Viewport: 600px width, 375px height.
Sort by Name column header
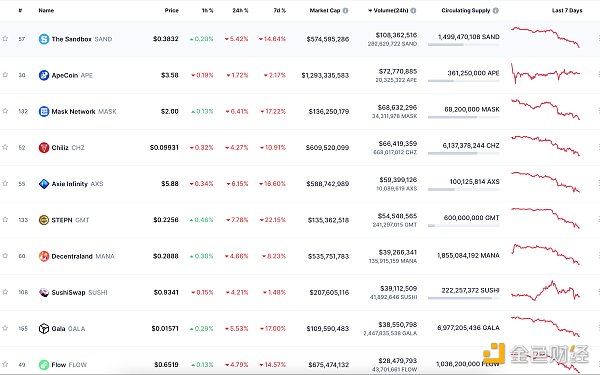pyautogui.click(x=46, y=11)
